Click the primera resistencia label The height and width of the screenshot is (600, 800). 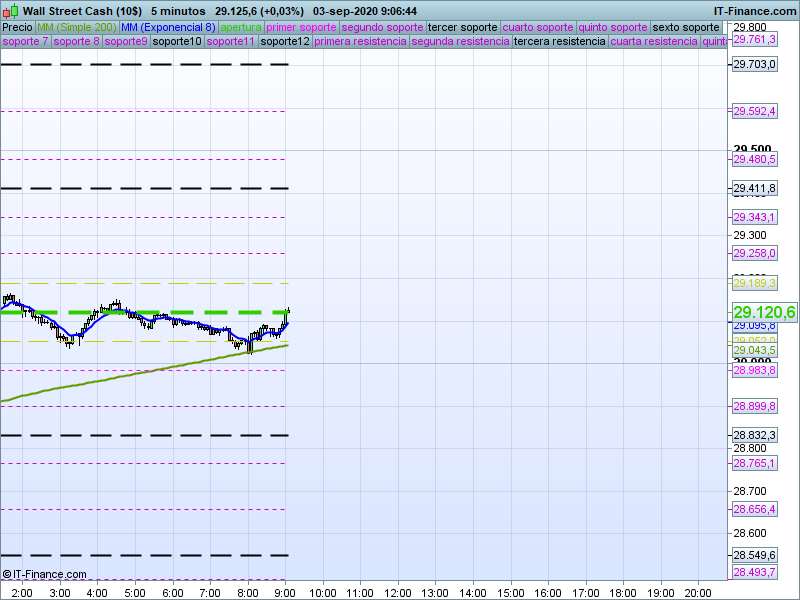(360, 42)
